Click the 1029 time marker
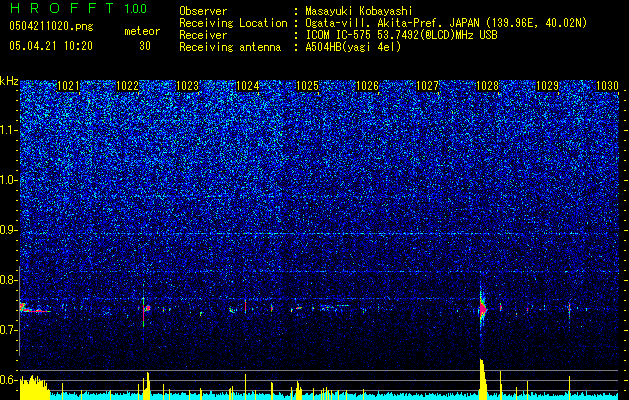This screenshot has width=629, height=400. tap(548, 86)
